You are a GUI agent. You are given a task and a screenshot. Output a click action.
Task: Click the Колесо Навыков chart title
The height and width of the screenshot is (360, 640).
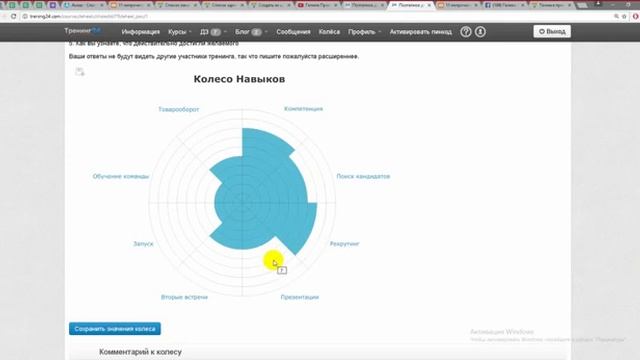point(239,79)
